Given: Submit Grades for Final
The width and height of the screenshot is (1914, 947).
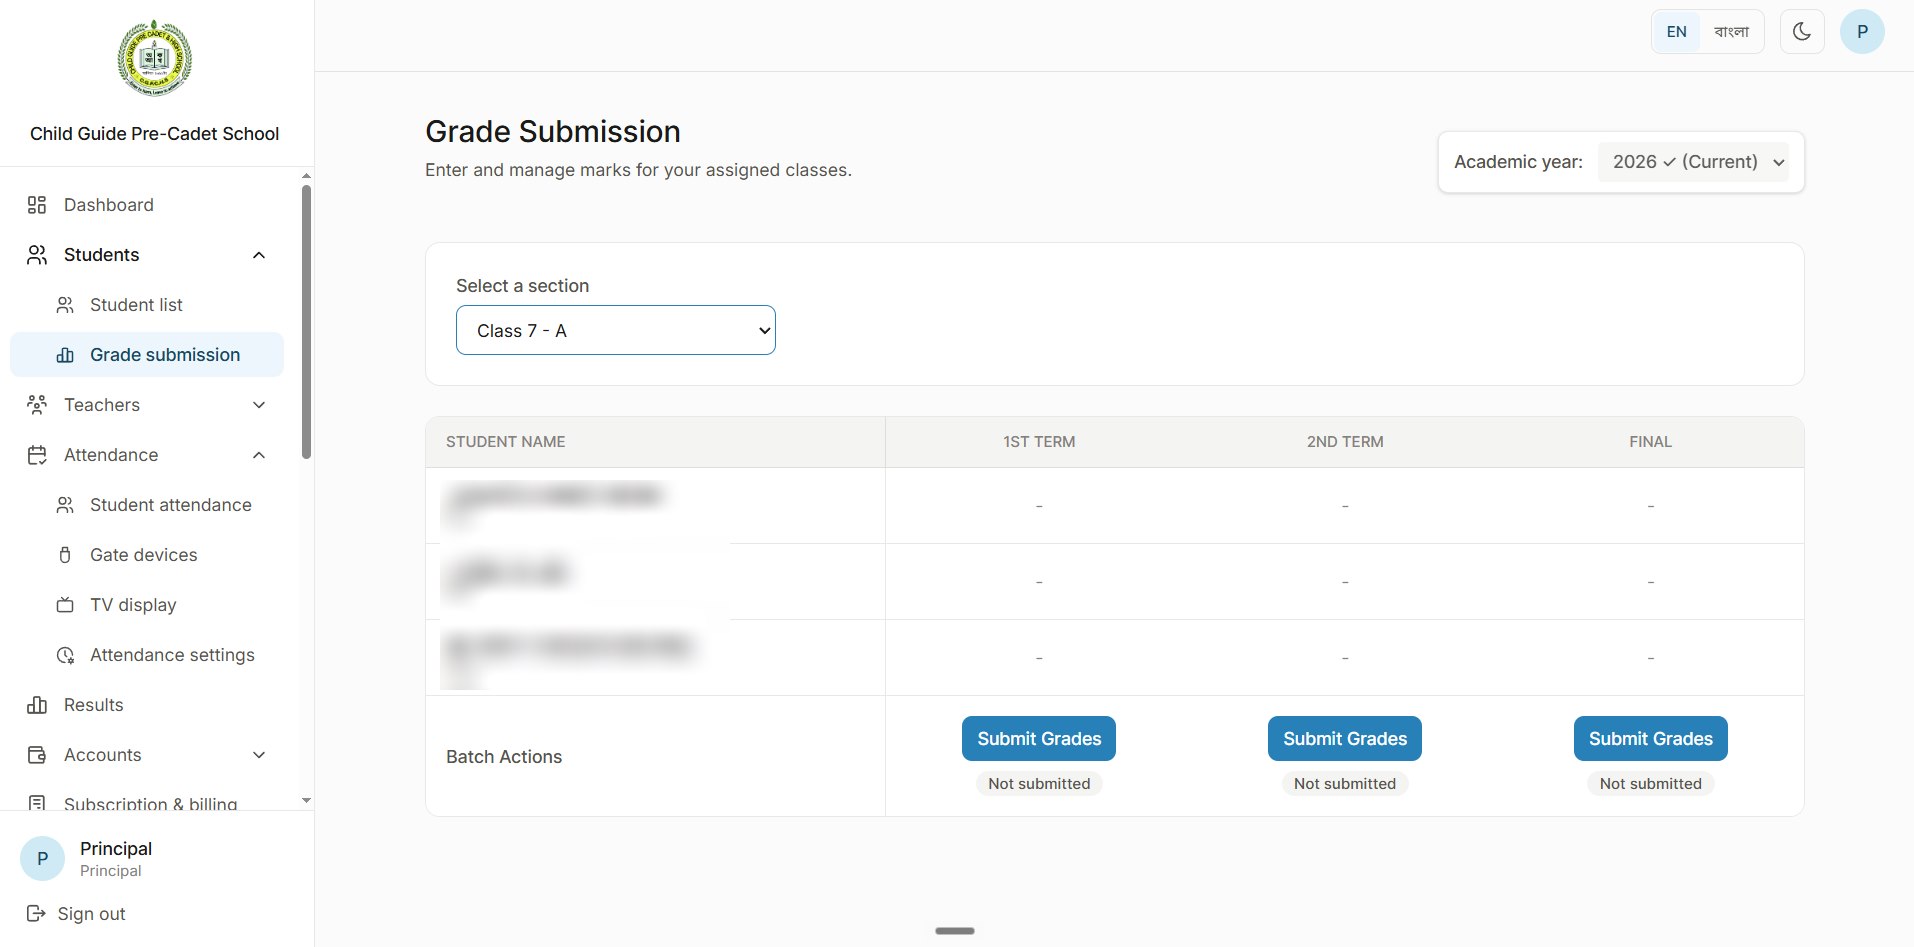Looking at the screenshot, I should 1651,739.
